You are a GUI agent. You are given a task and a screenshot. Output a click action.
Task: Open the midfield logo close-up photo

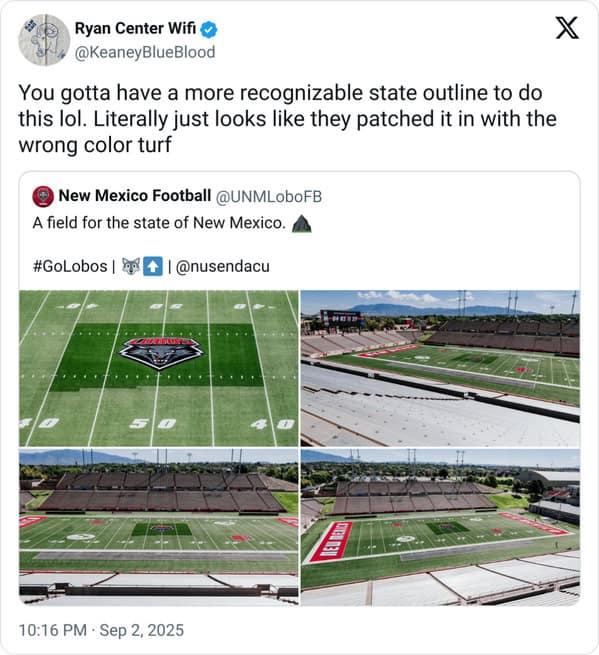[159, 368]
